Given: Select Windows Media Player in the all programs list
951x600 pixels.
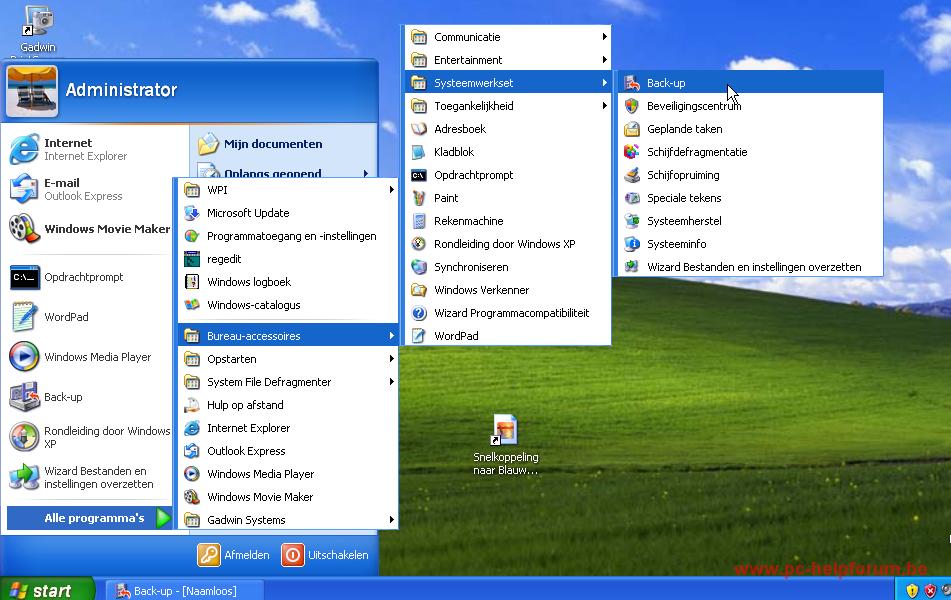Looking at the screenshot, I should click(x=288, y=474).
